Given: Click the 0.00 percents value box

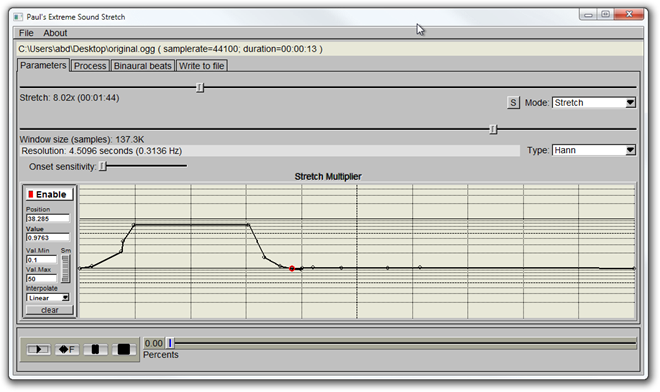Looking at the screenshot, I should tap(153, 343).
